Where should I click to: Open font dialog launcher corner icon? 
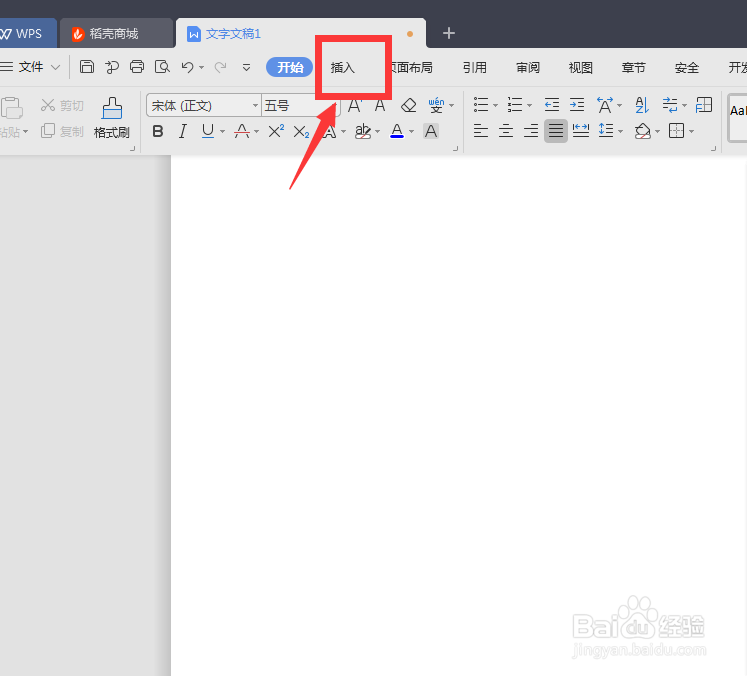point(455,149)
